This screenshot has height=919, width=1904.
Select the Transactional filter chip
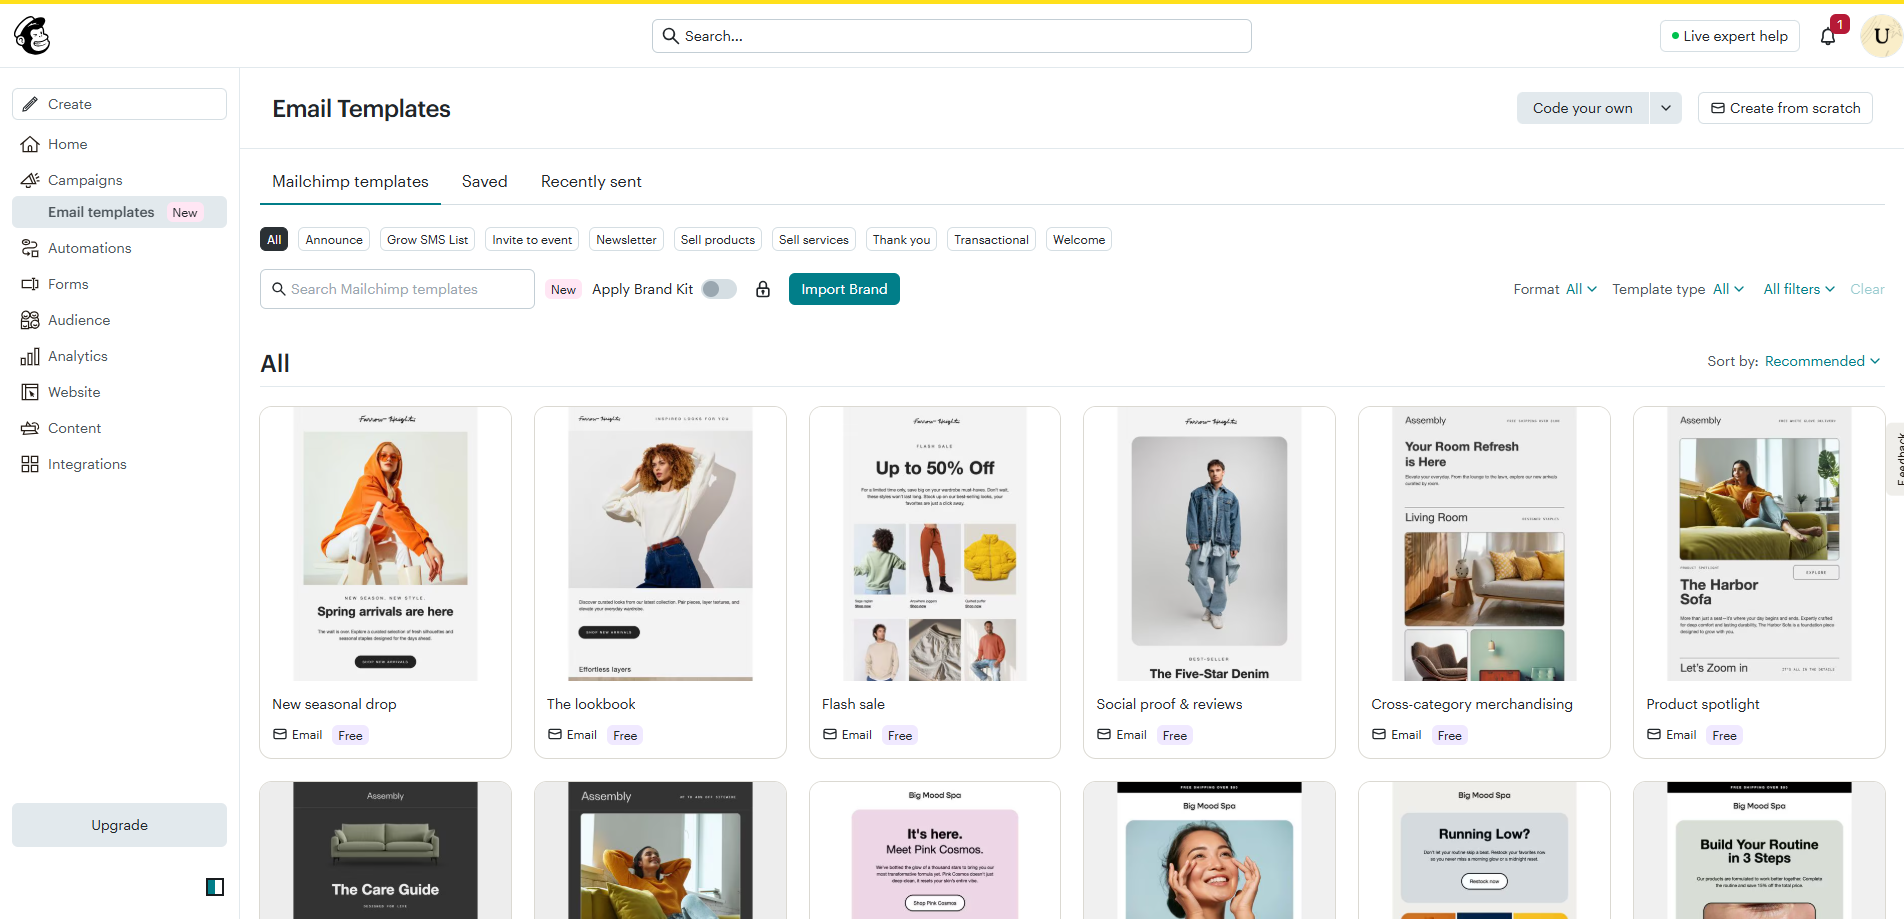pyautogui.click(x=991, y=240)
